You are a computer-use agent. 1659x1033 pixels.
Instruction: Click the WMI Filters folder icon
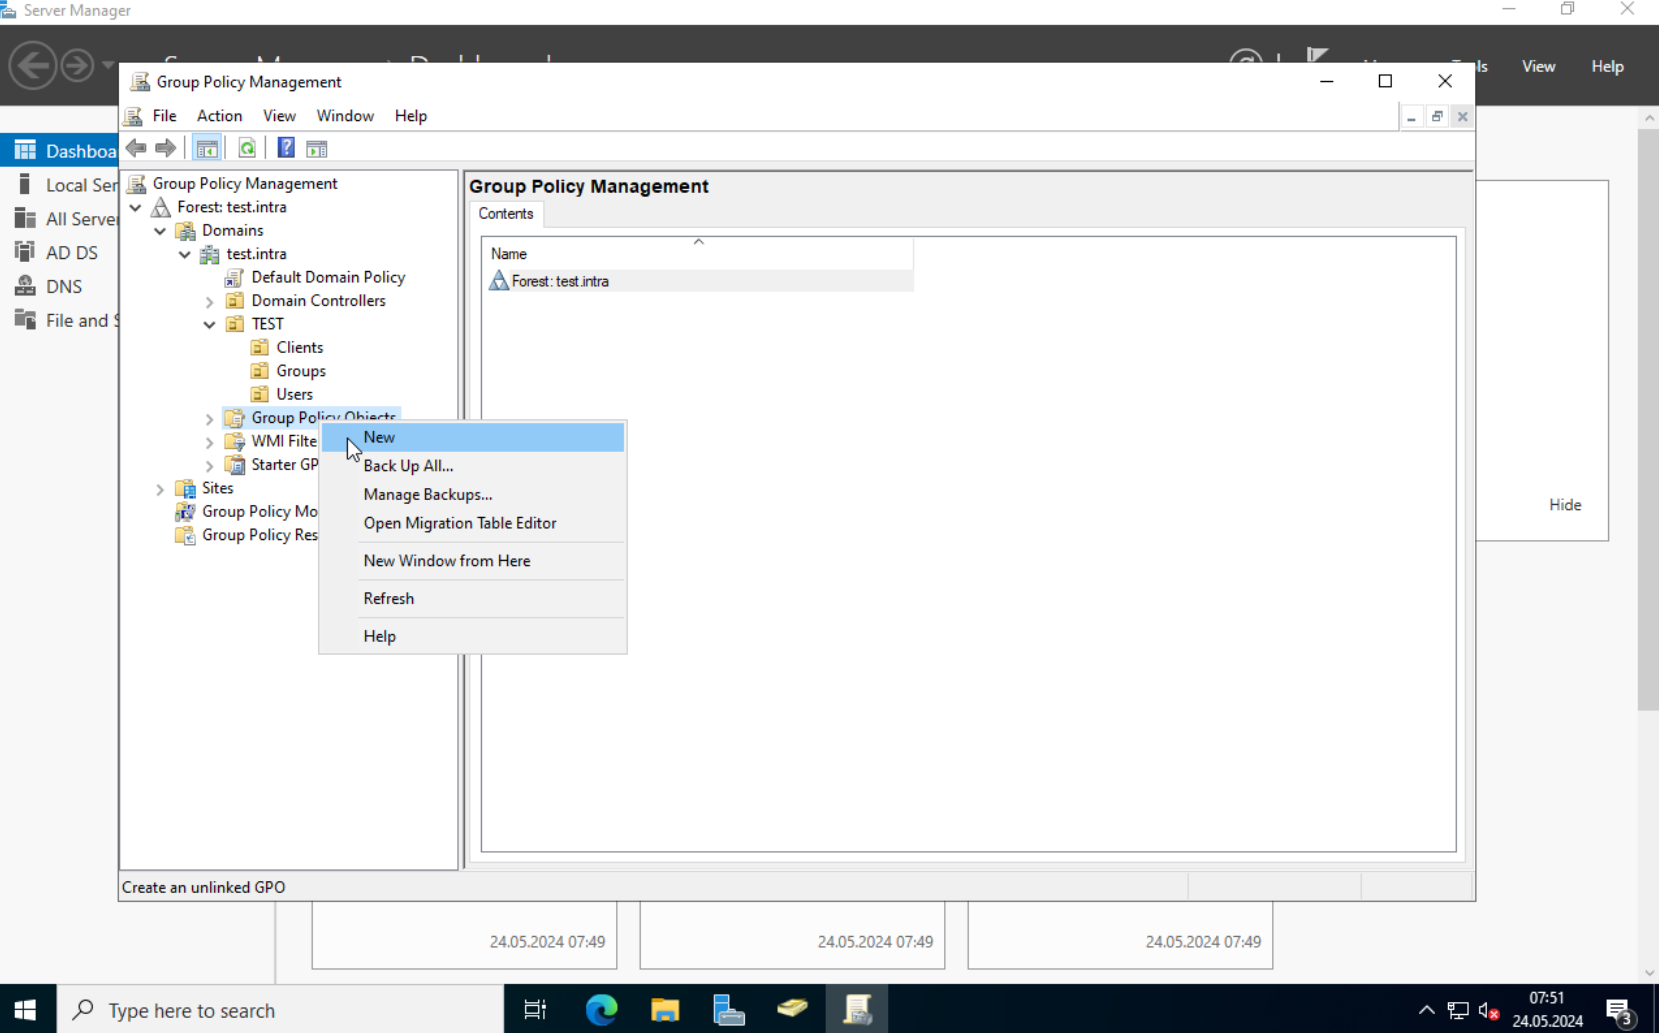click(x=235, y=441)
